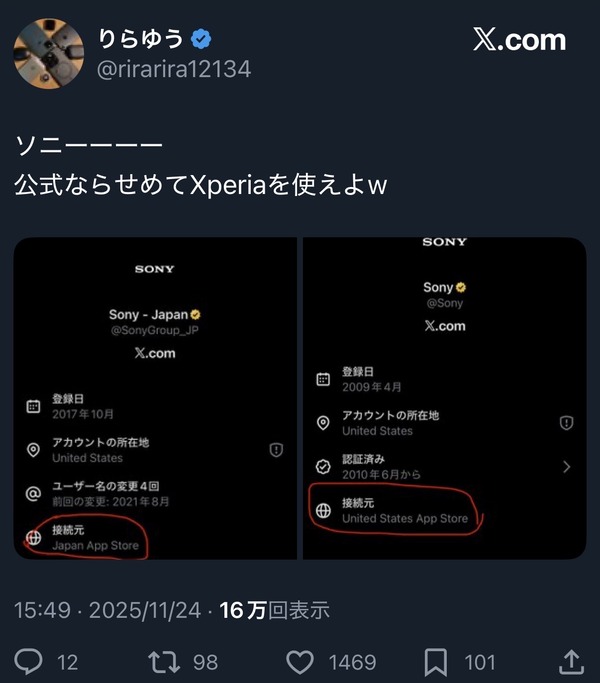
Task: Like the post via the heart icon
Action: [300, 662]
